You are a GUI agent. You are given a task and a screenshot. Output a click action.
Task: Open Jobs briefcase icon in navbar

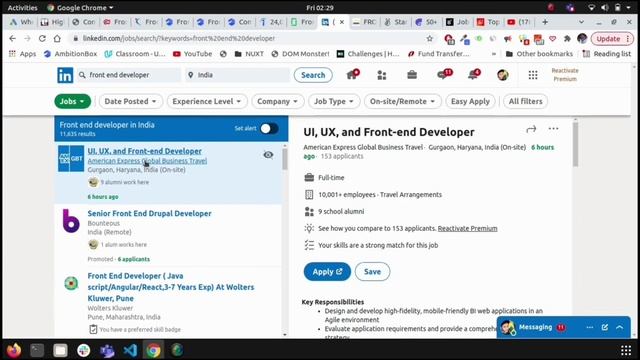412,75
